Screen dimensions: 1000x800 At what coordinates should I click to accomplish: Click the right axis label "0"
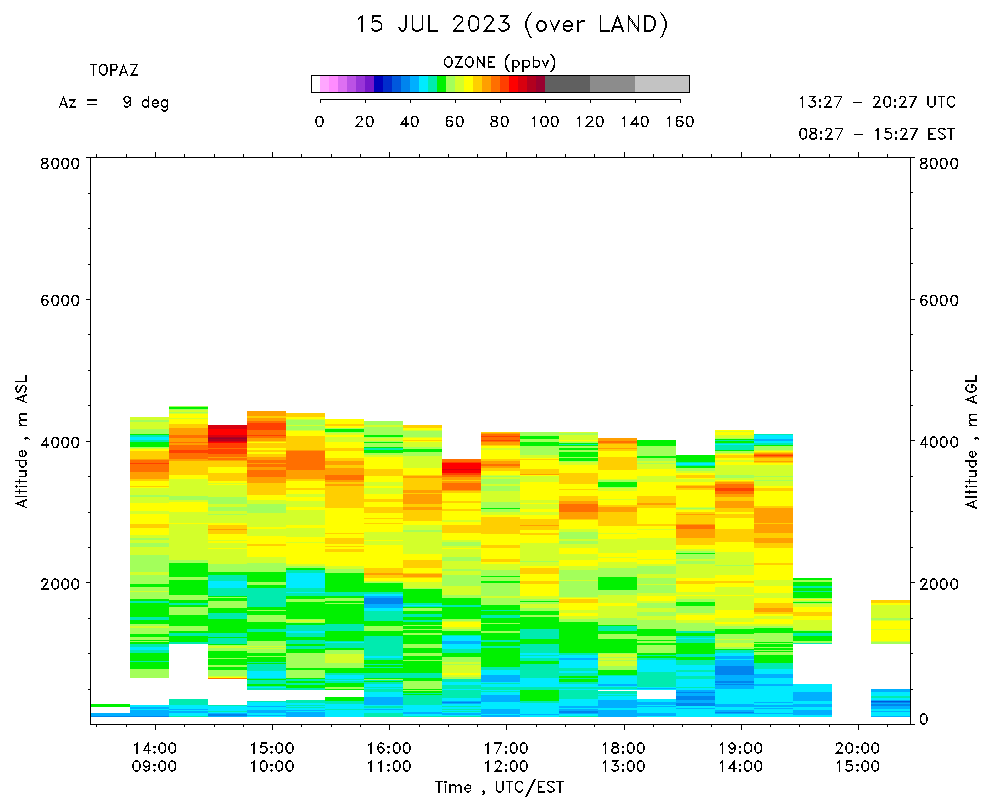pyautogui.click(x=923, y=719)
